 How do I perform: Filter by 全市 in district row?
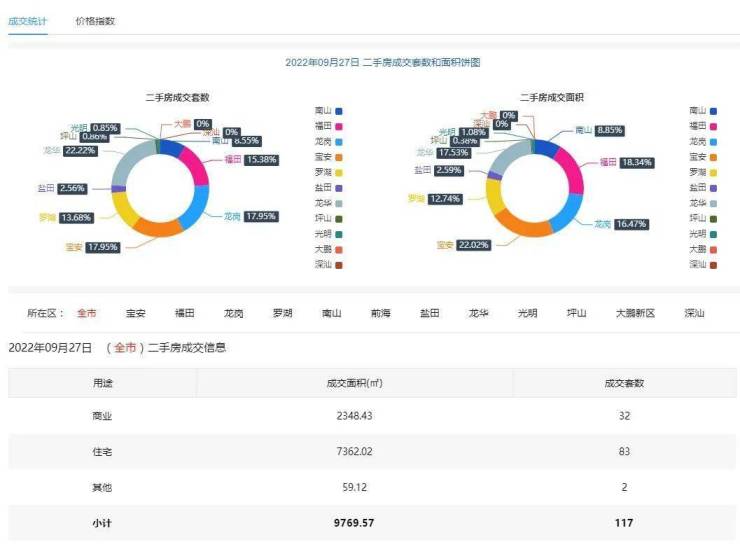(x=87, y=313)
